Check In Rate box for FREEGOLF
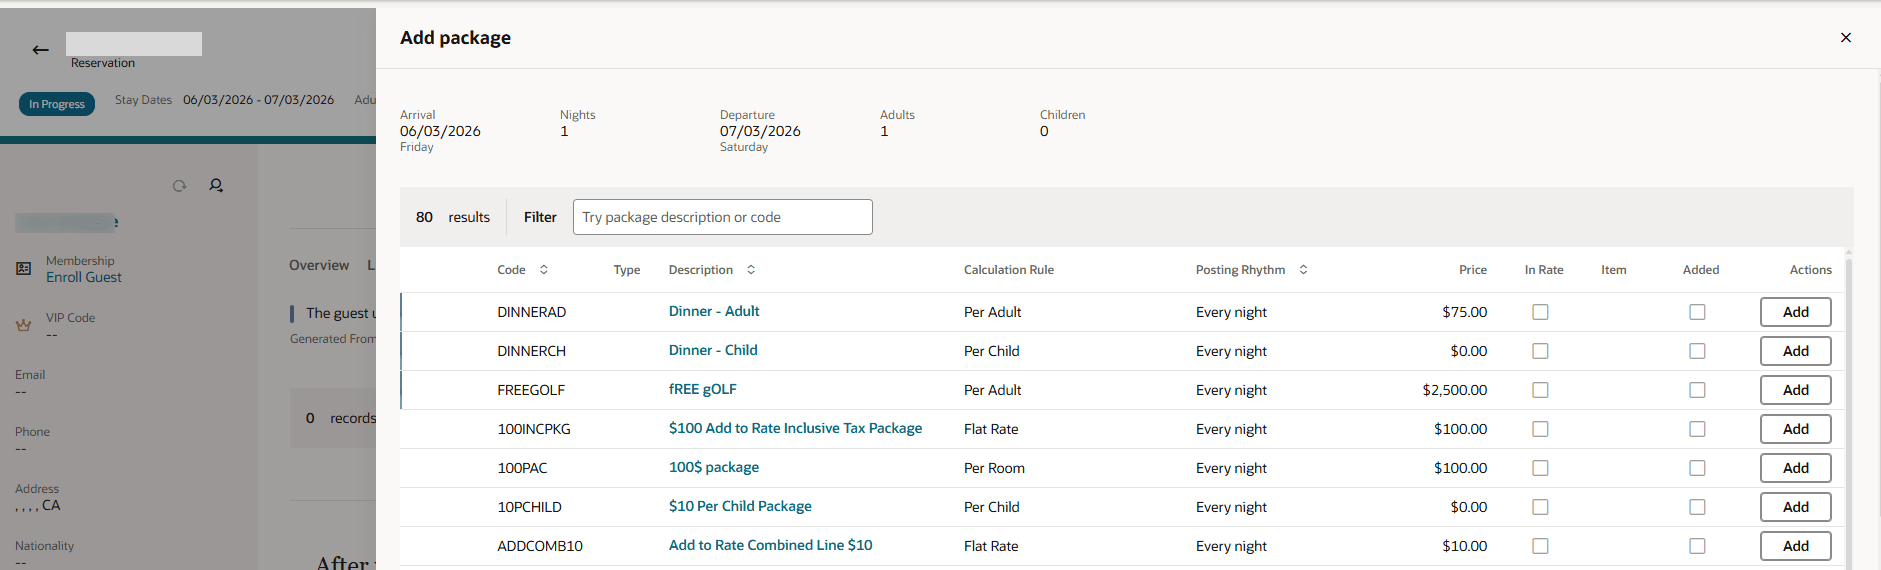1881x570 pixels. [x=1540, y=390]
